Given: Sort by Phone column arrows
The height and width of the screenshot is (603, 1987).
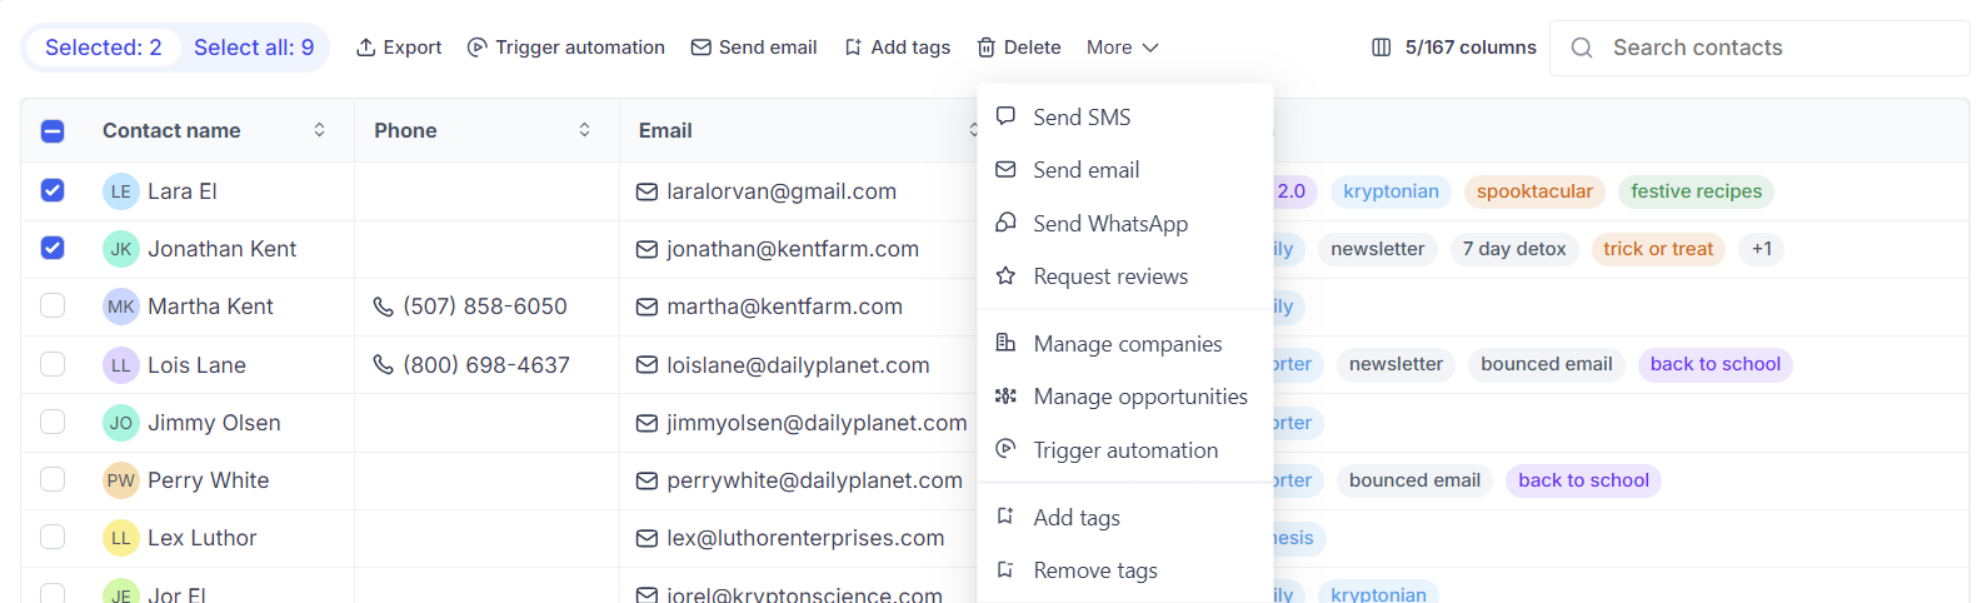Looking at the screenshot, I should pos(584,130).
